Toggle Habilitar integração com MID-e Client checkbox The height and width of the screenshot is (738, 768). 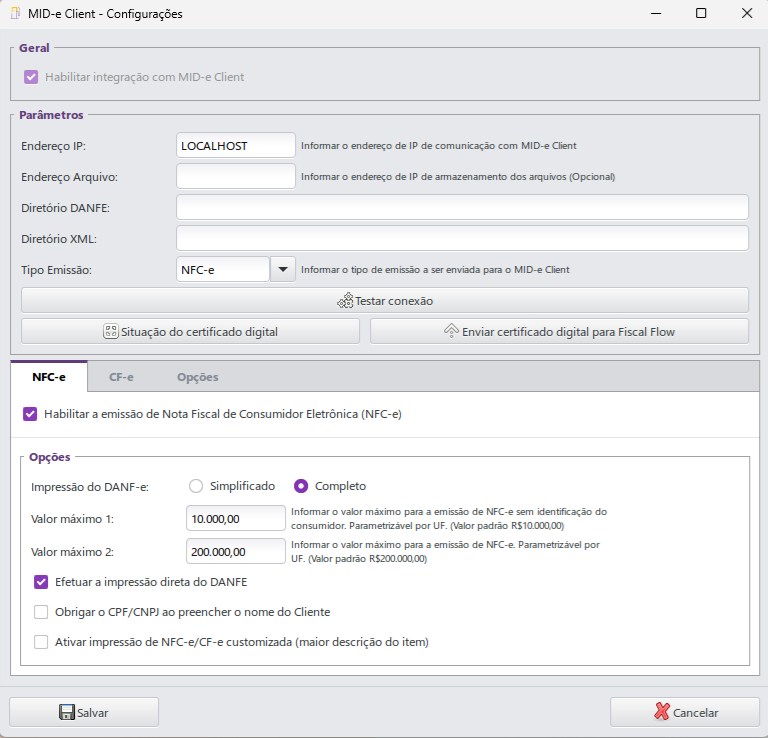pos(31,77)
